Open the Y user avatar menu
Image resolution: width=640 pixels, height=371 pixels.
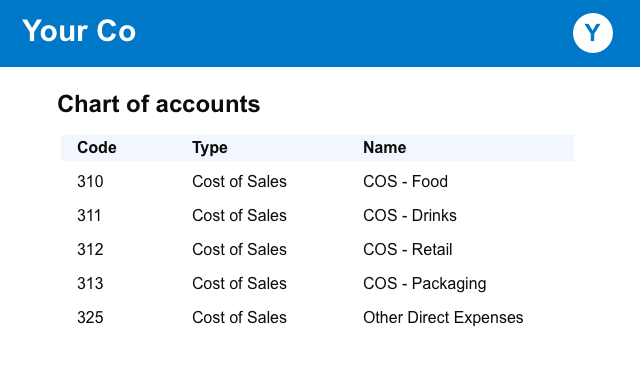pos(593,33)
